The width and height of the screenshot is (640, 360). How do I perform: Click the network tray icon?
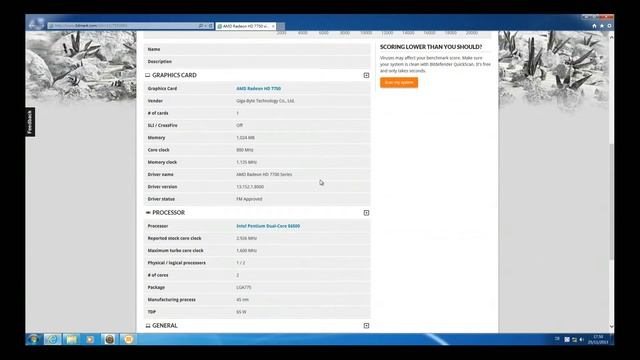tap(574, 340)
